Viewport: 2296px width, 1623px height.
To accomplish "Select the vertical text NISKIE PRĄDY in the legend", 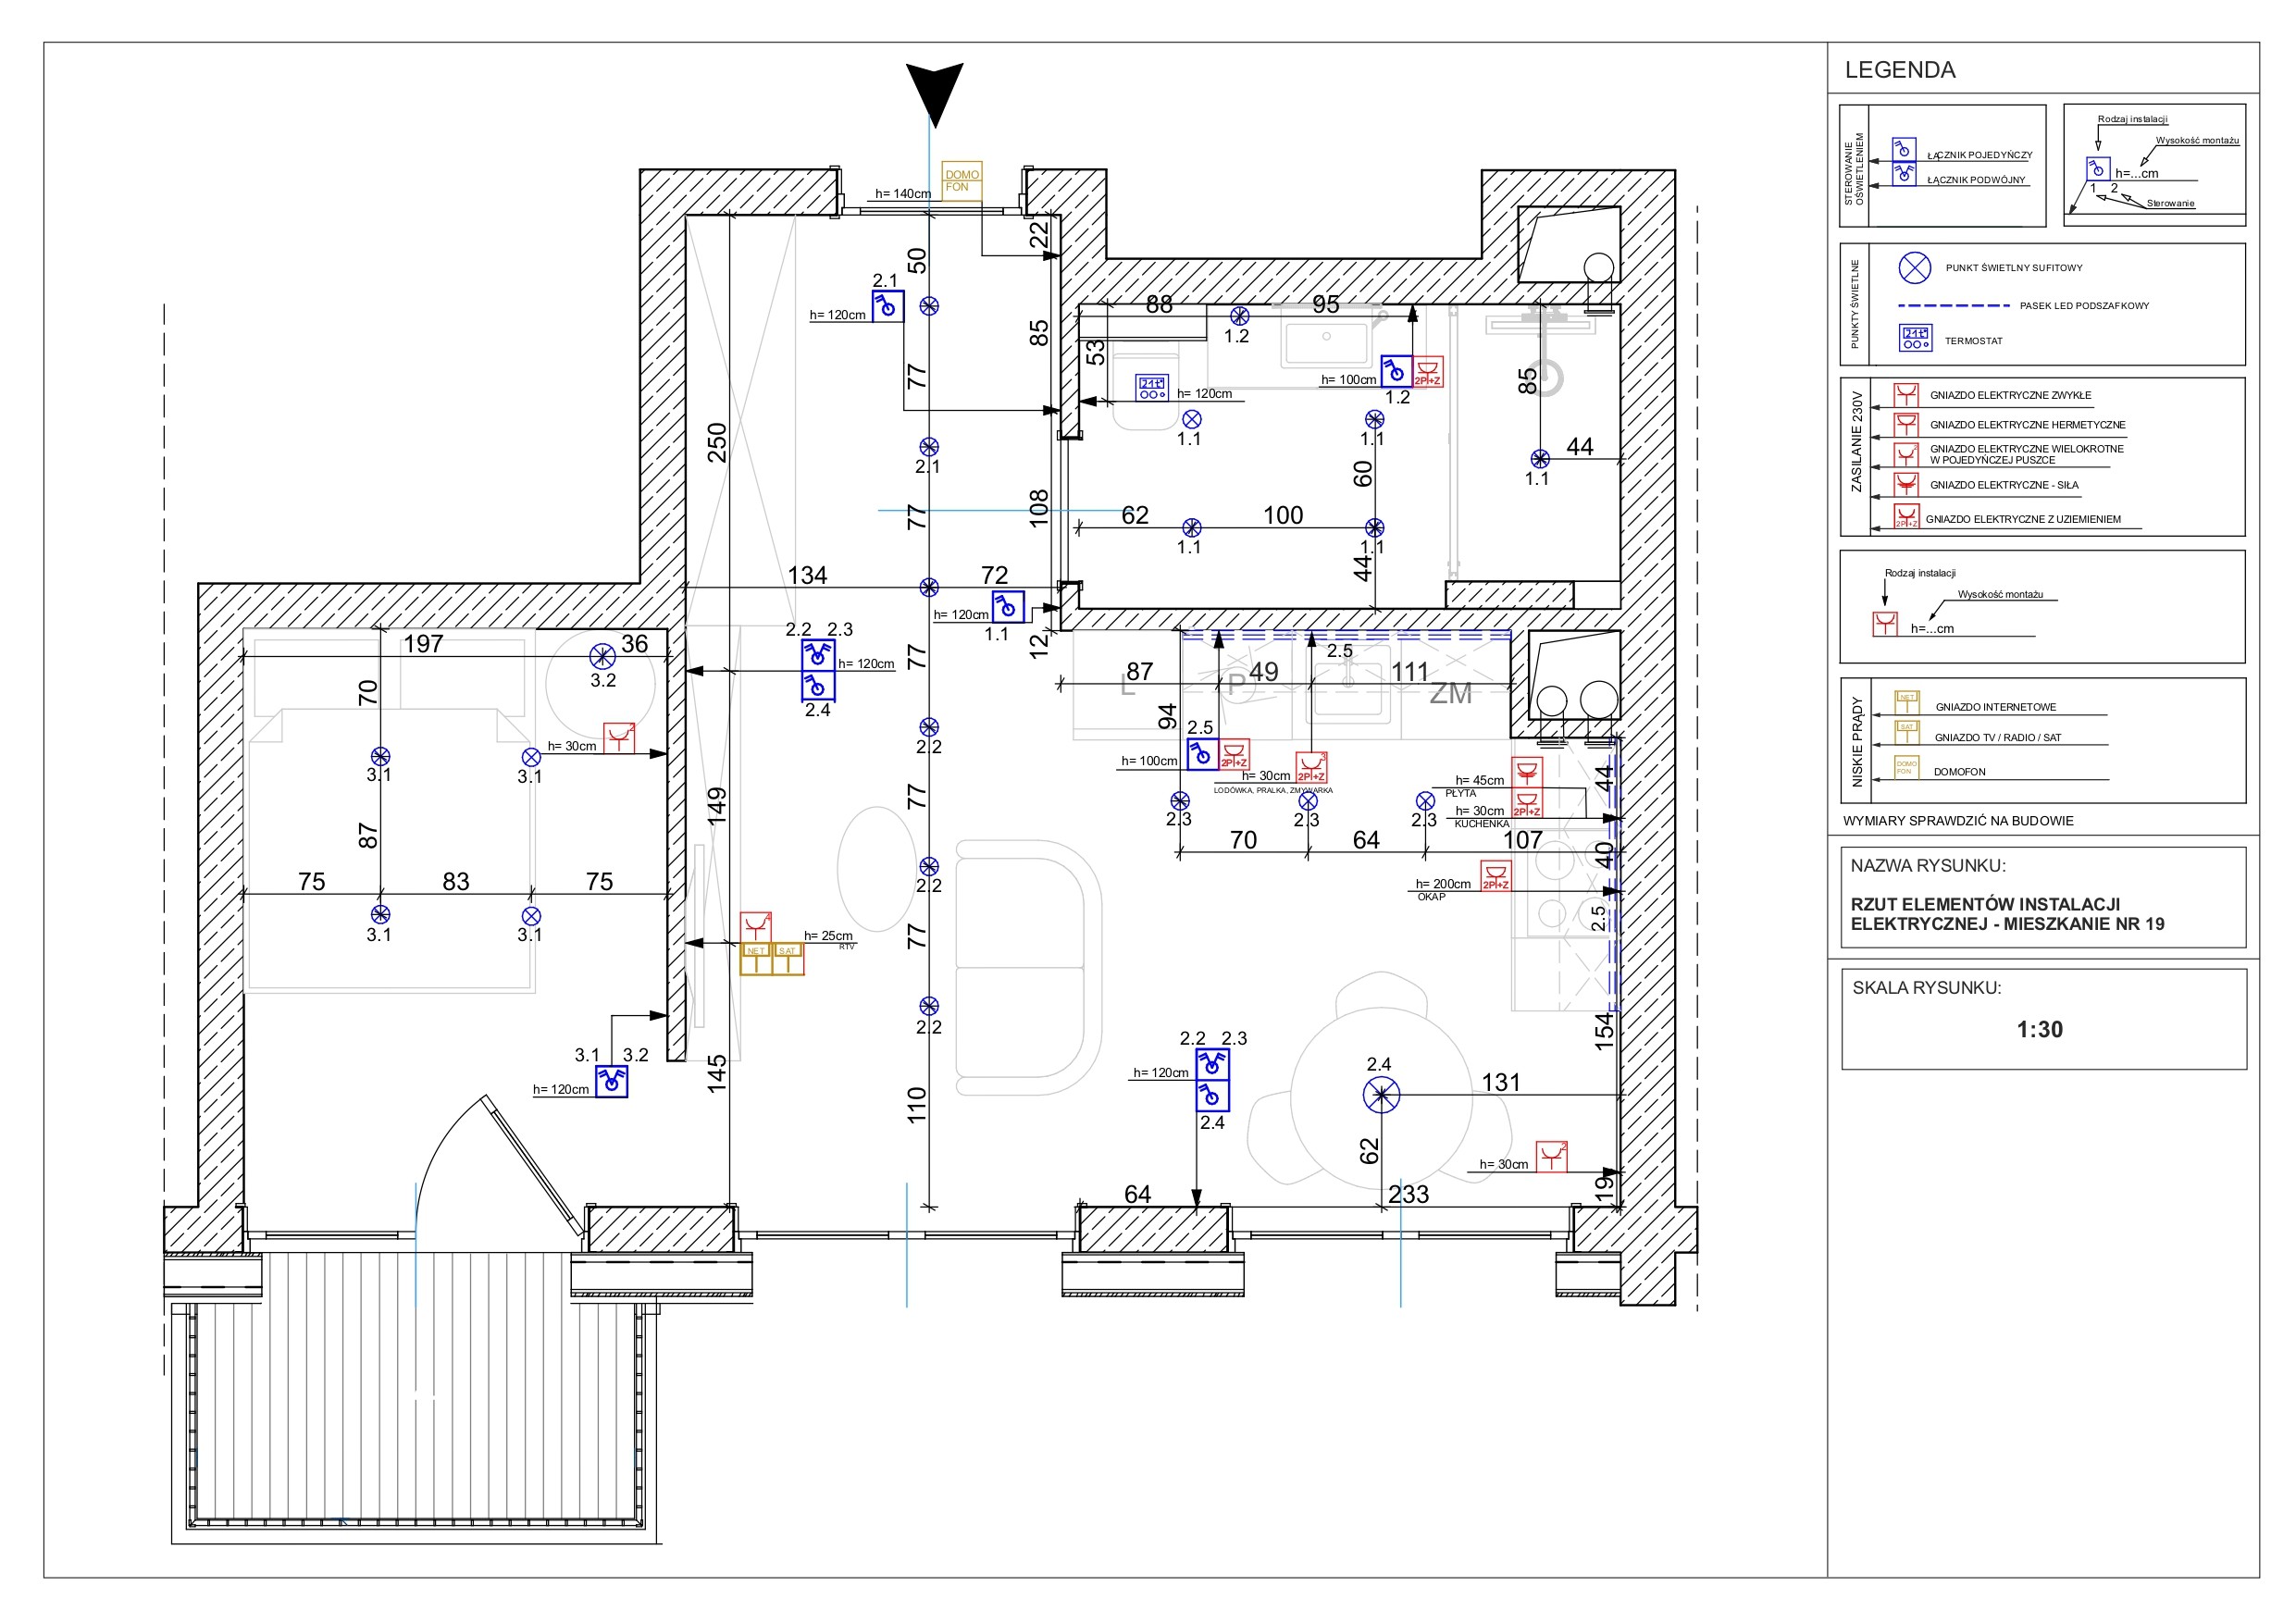I will [1857, 741].
